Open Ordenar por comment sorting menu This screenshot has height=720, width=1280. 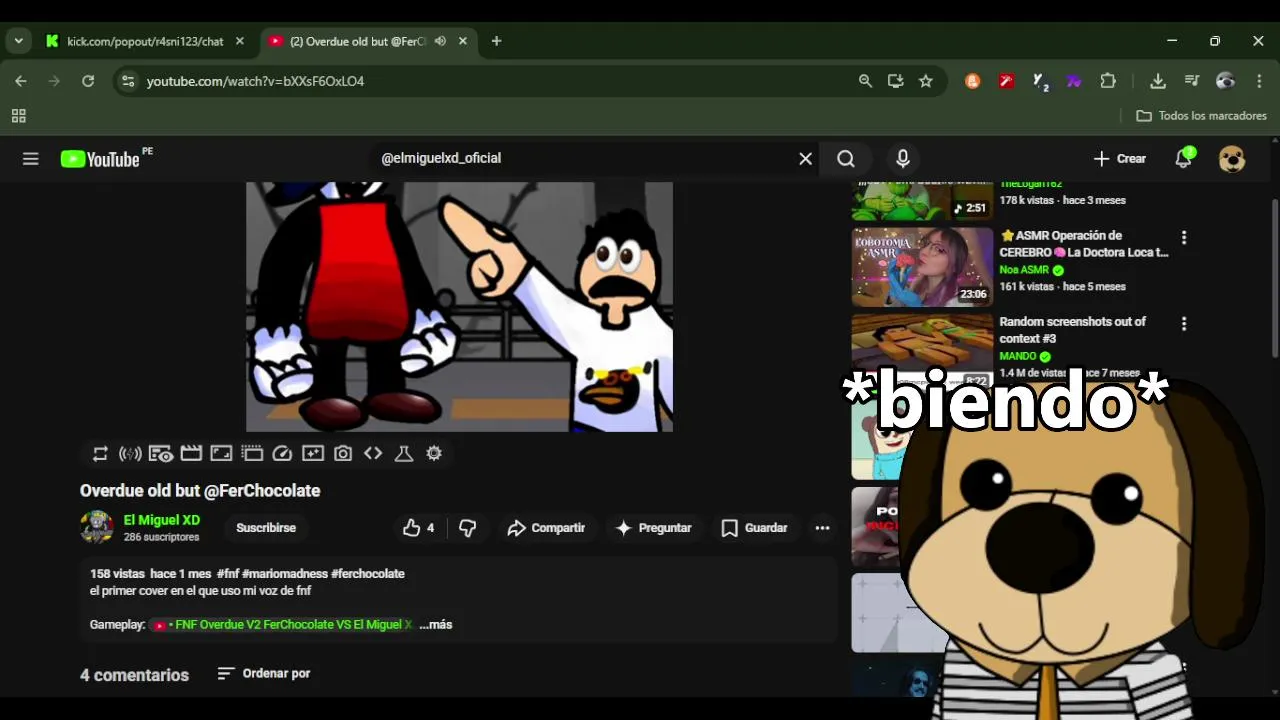pos(264,674)
